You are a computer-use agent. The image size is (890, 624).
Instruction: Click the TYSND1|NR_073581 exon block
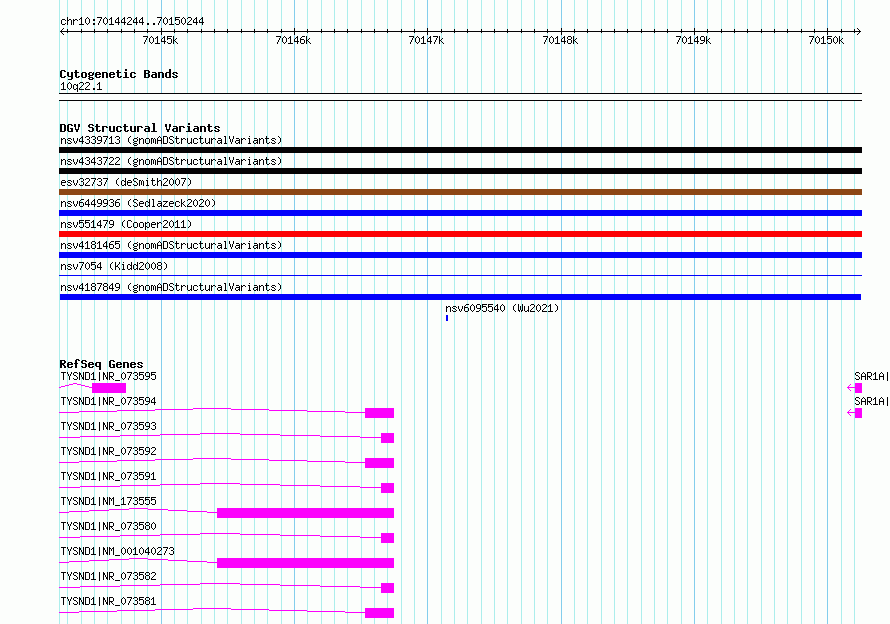[379, 613]
